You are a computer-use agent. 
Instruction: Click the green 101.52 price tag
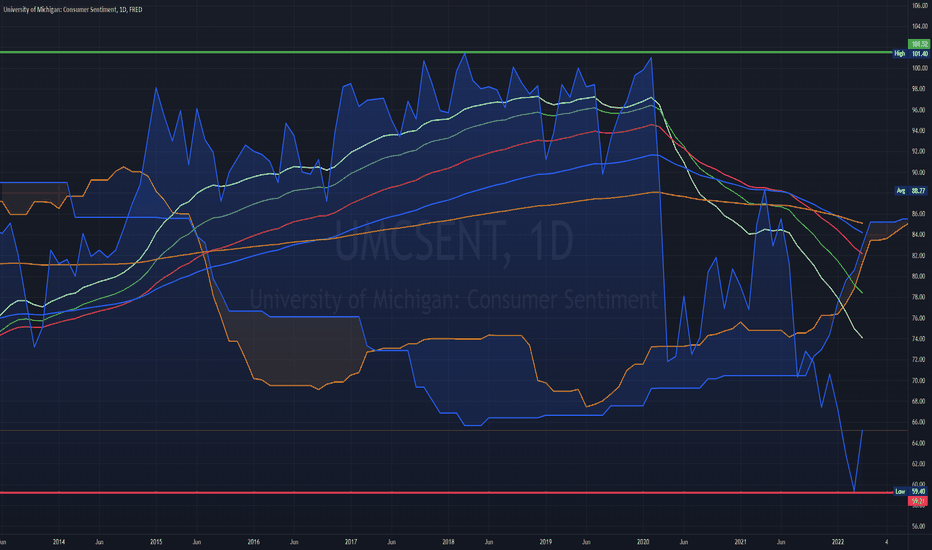920,44
